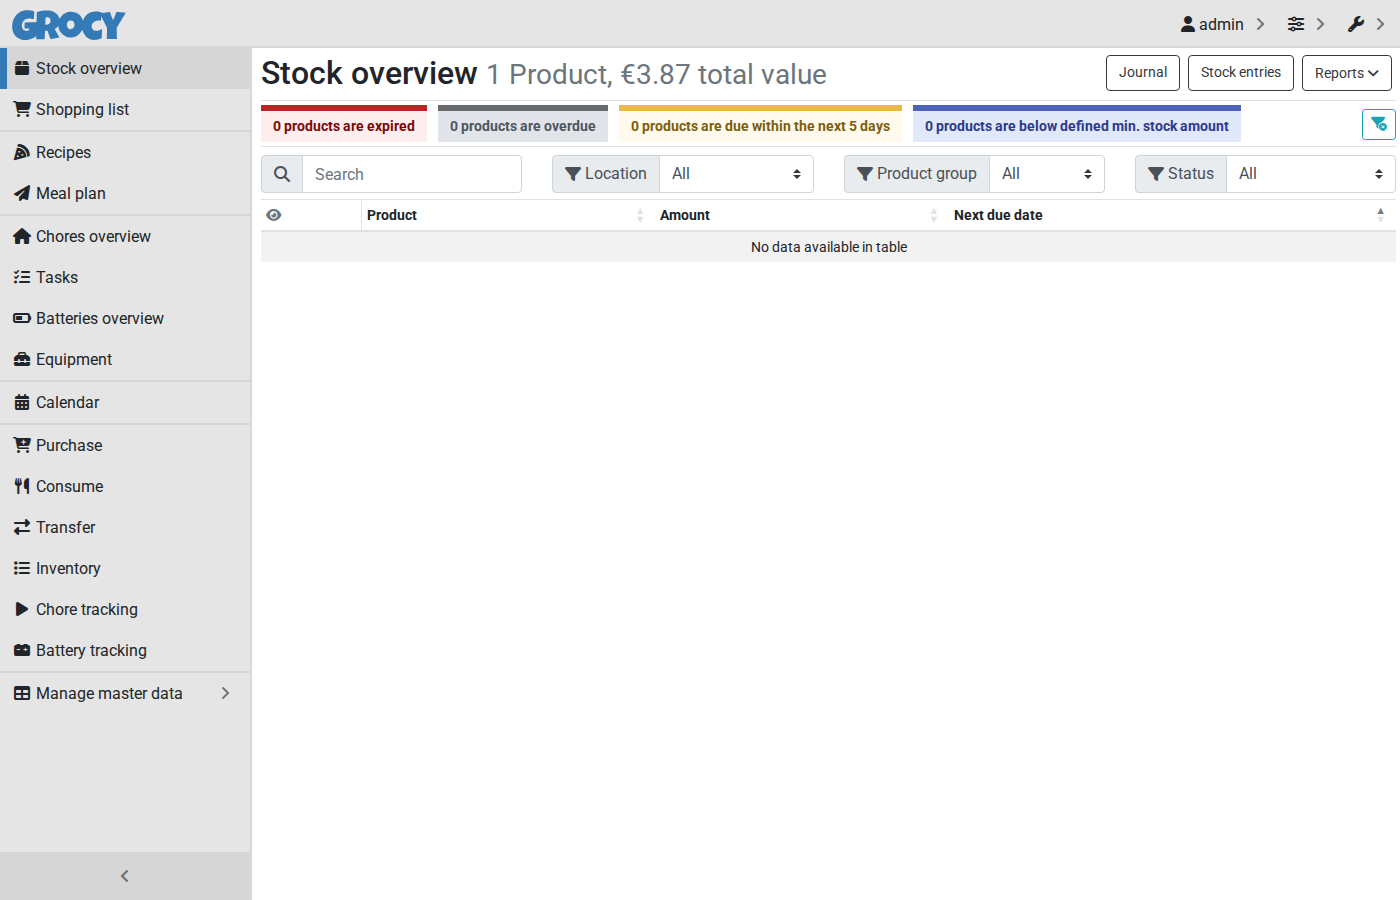Sort table by Product column header

506,215
